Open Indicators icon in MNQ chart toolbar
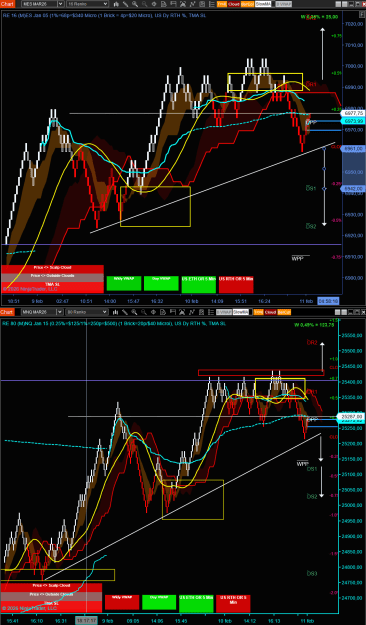 (192, 312)
